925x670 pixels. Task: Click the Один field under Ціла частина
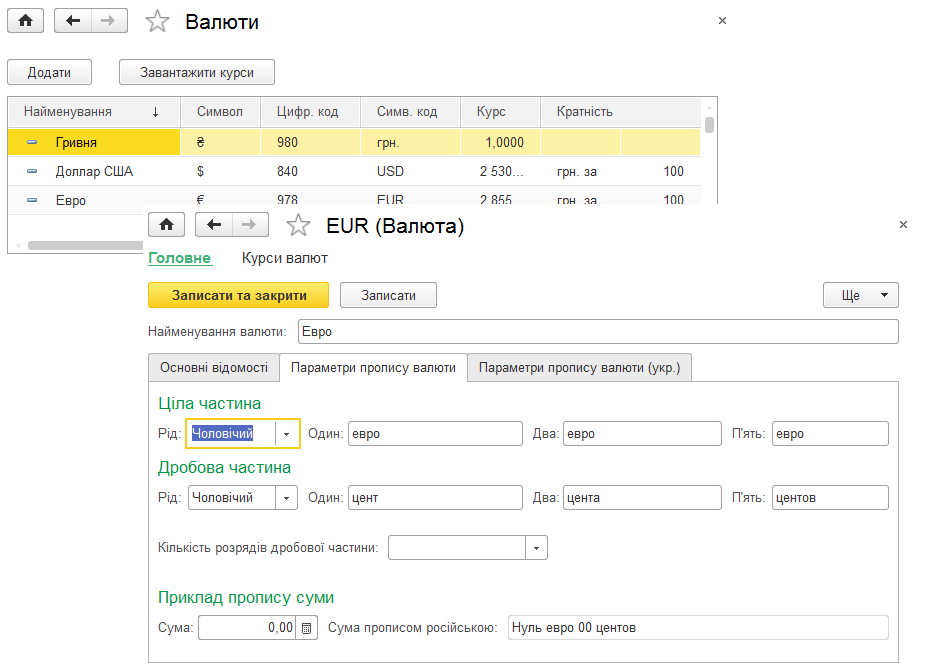435,434
